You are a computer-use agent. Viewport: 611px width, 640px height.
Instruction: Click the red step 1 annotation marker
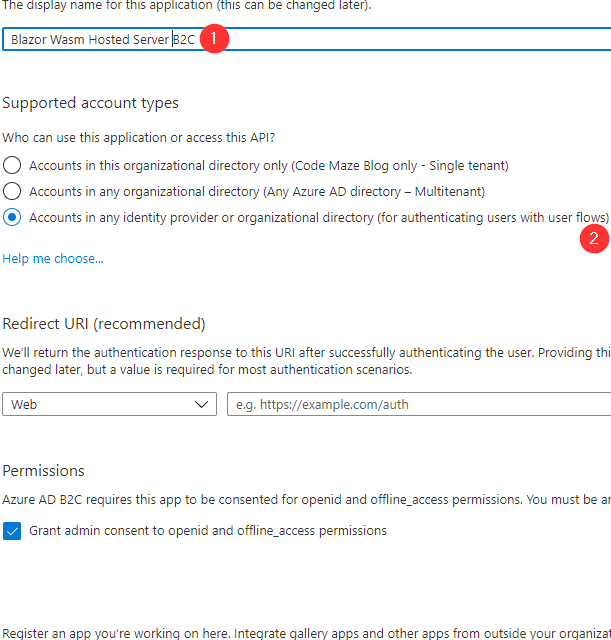[215, 39]
